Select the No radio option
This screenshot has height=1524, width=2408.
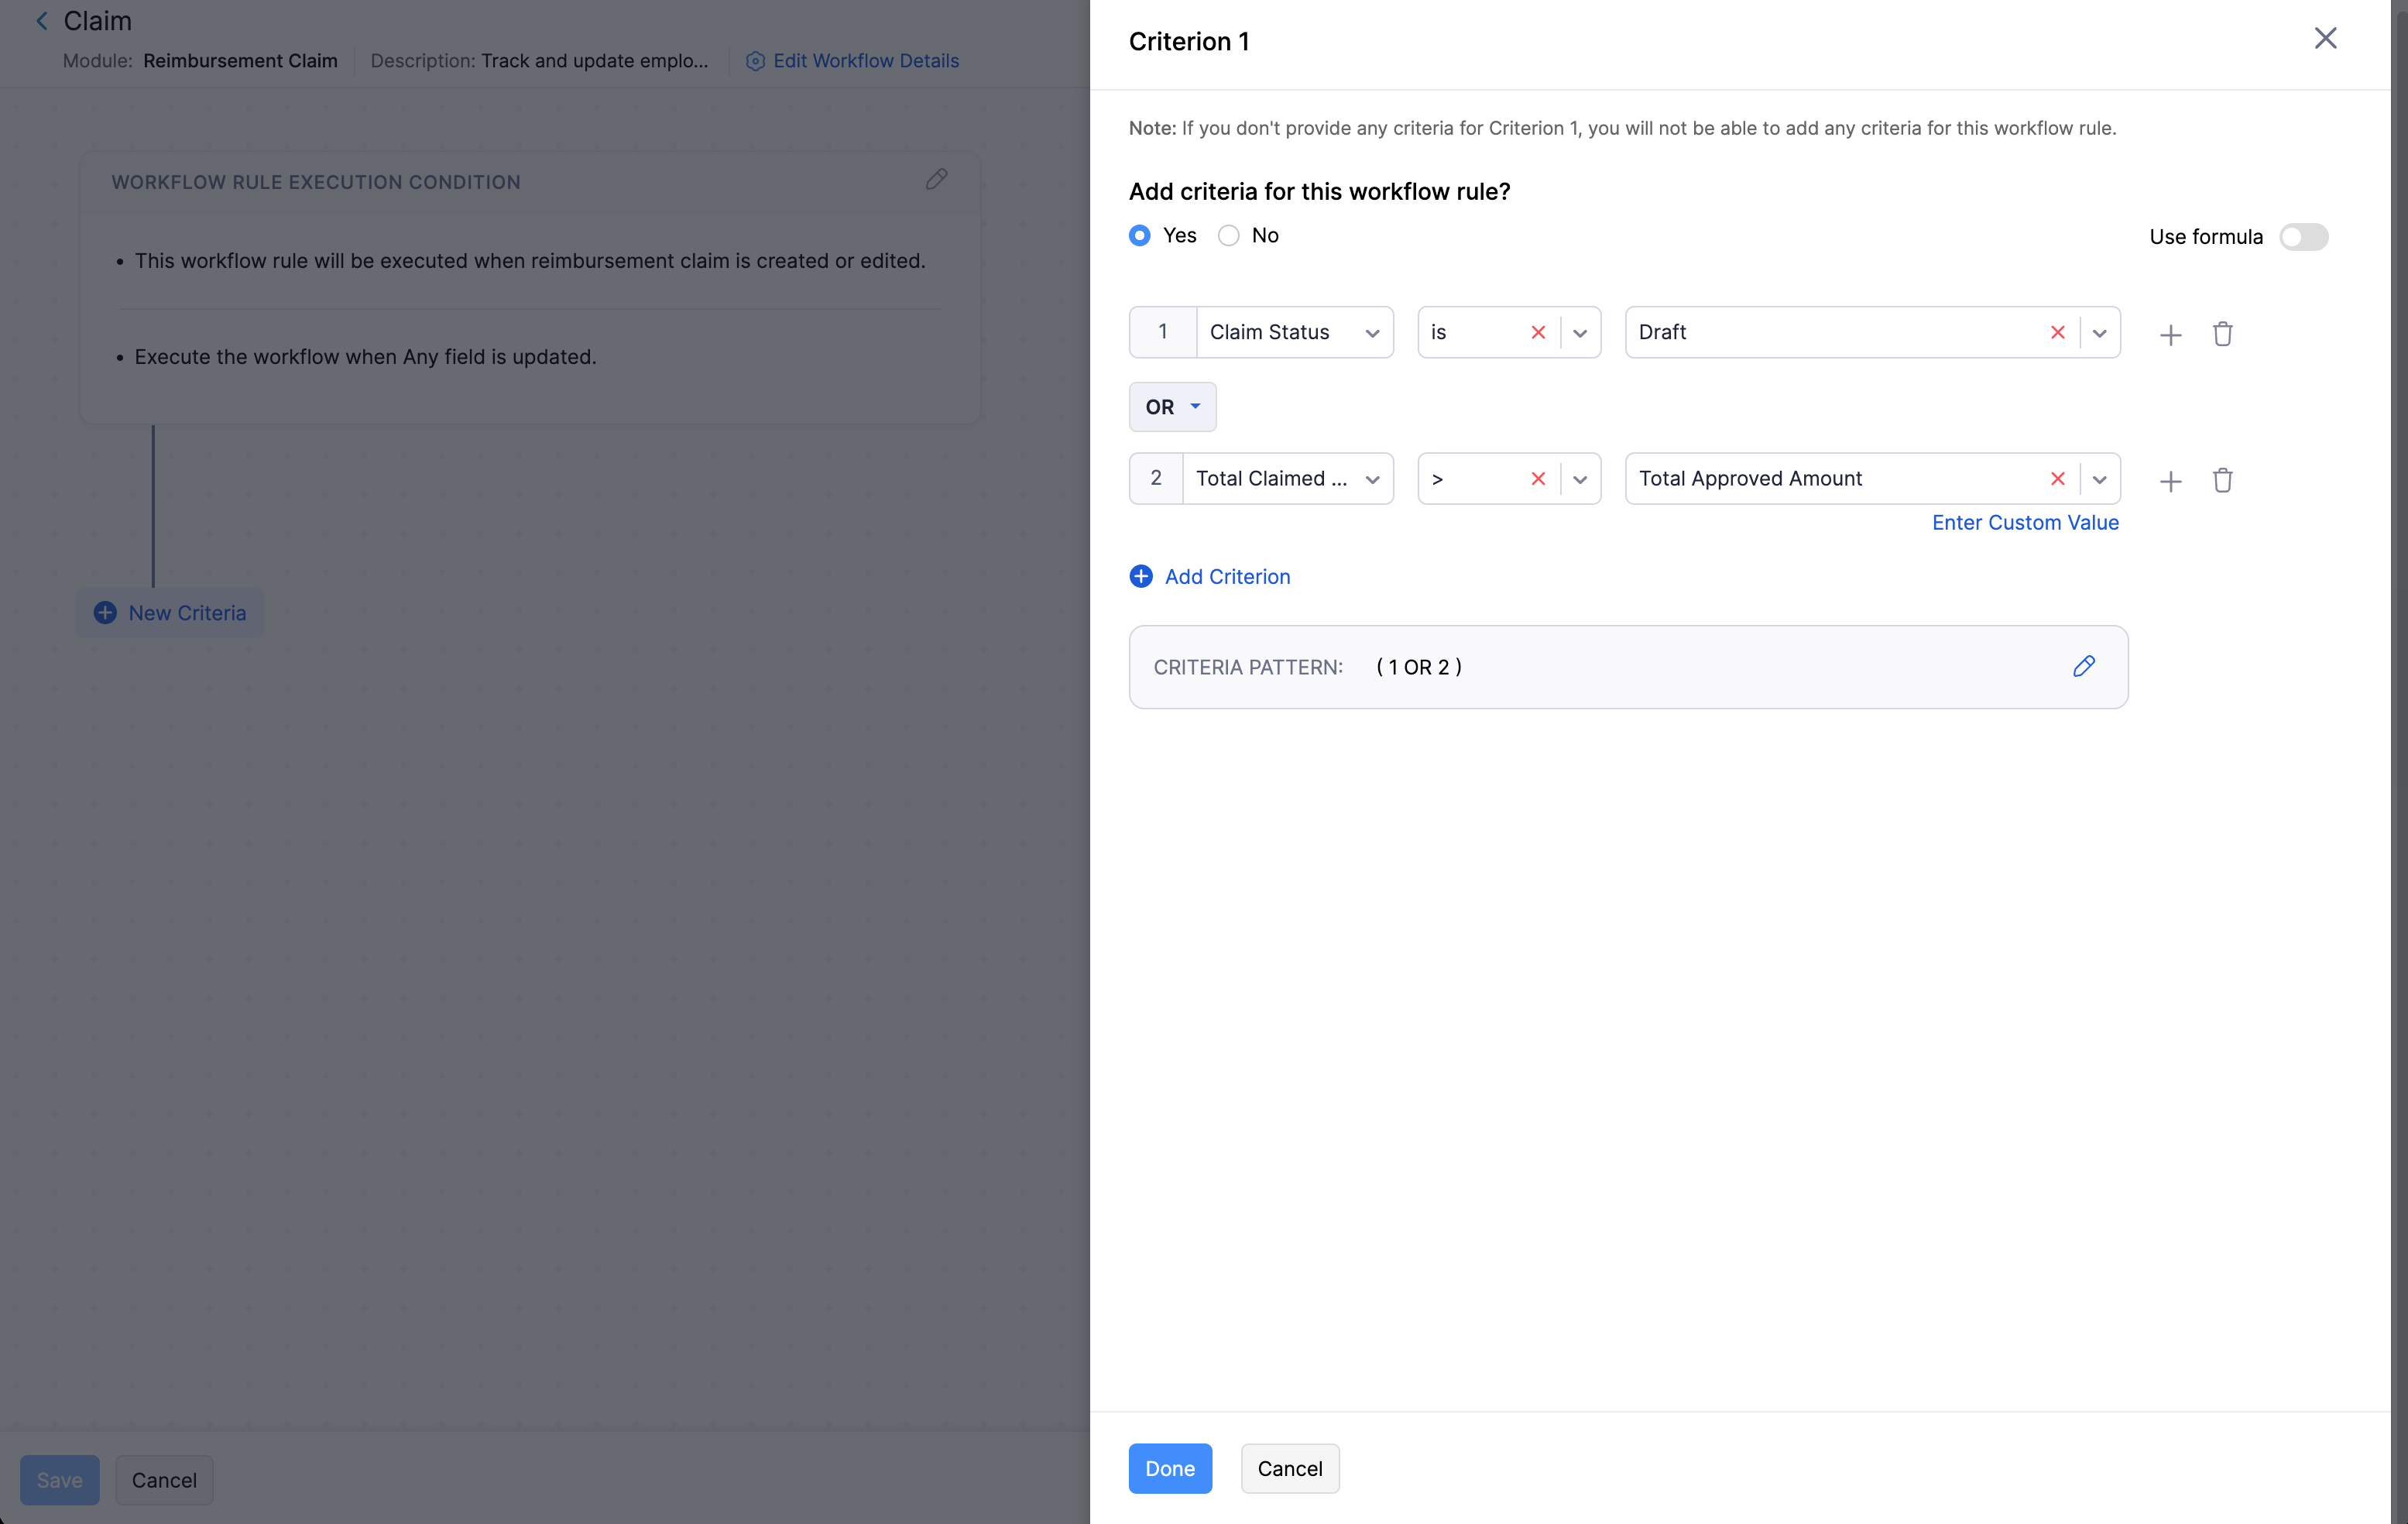(1228, 235)
